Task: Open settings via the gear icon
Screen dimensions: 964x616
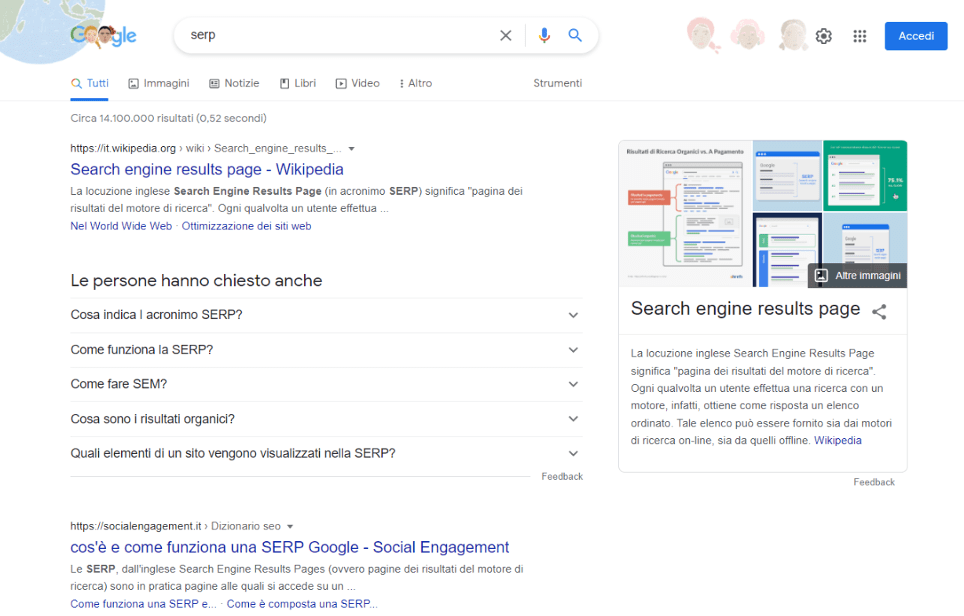Action: click(824, 36)
